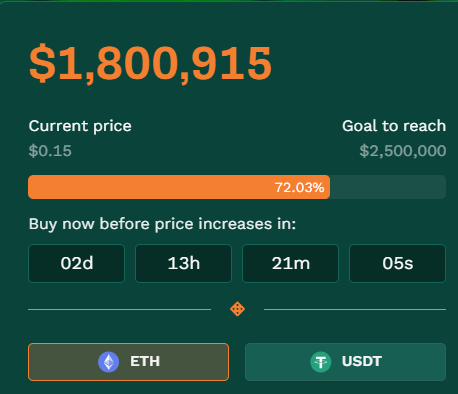
Task: Click the orange diamond divider icon
Action: point(237,309)
